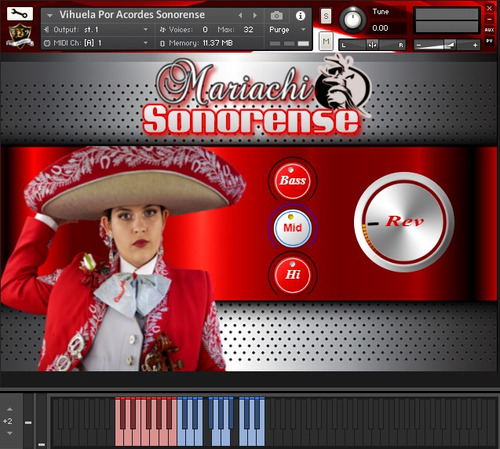500x449 pixels.
Task: Mute the instrument with M button
Action: click(326, 41)
